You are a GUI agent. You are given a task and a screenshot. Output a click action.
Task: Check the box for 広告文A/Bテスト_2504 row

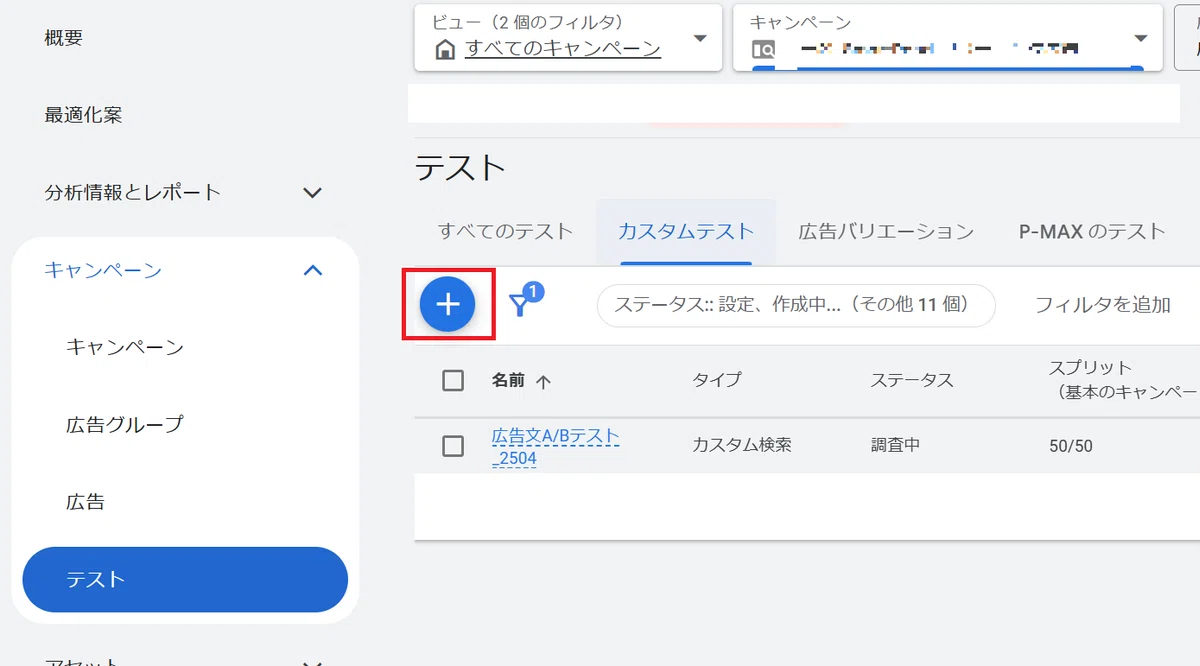453,446
